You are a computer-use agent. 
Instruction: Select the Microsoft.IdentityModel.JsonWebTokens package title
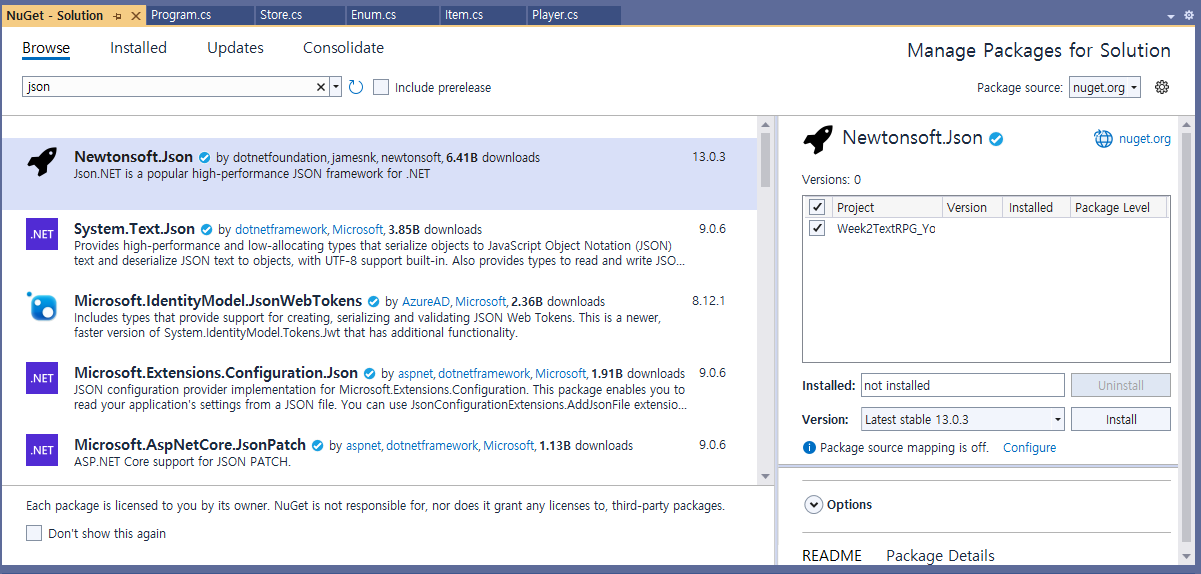click(x=218, y=301)
